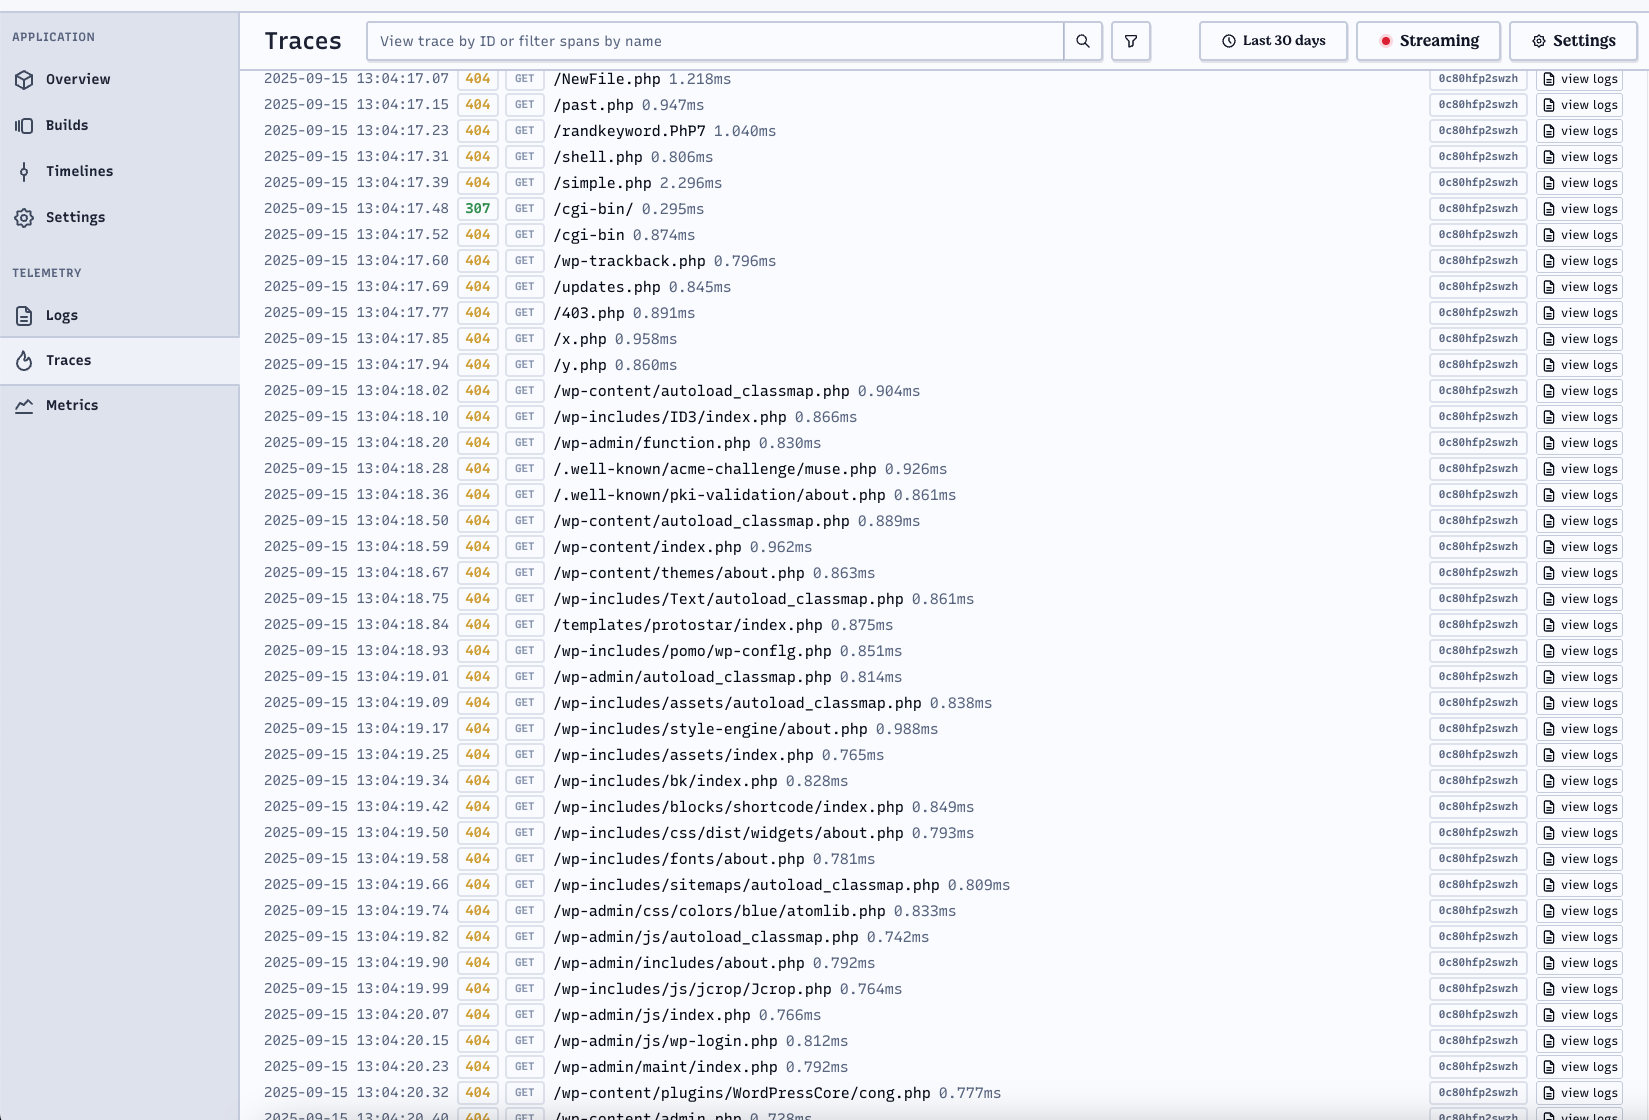Navigate to the Overview page

78,79
